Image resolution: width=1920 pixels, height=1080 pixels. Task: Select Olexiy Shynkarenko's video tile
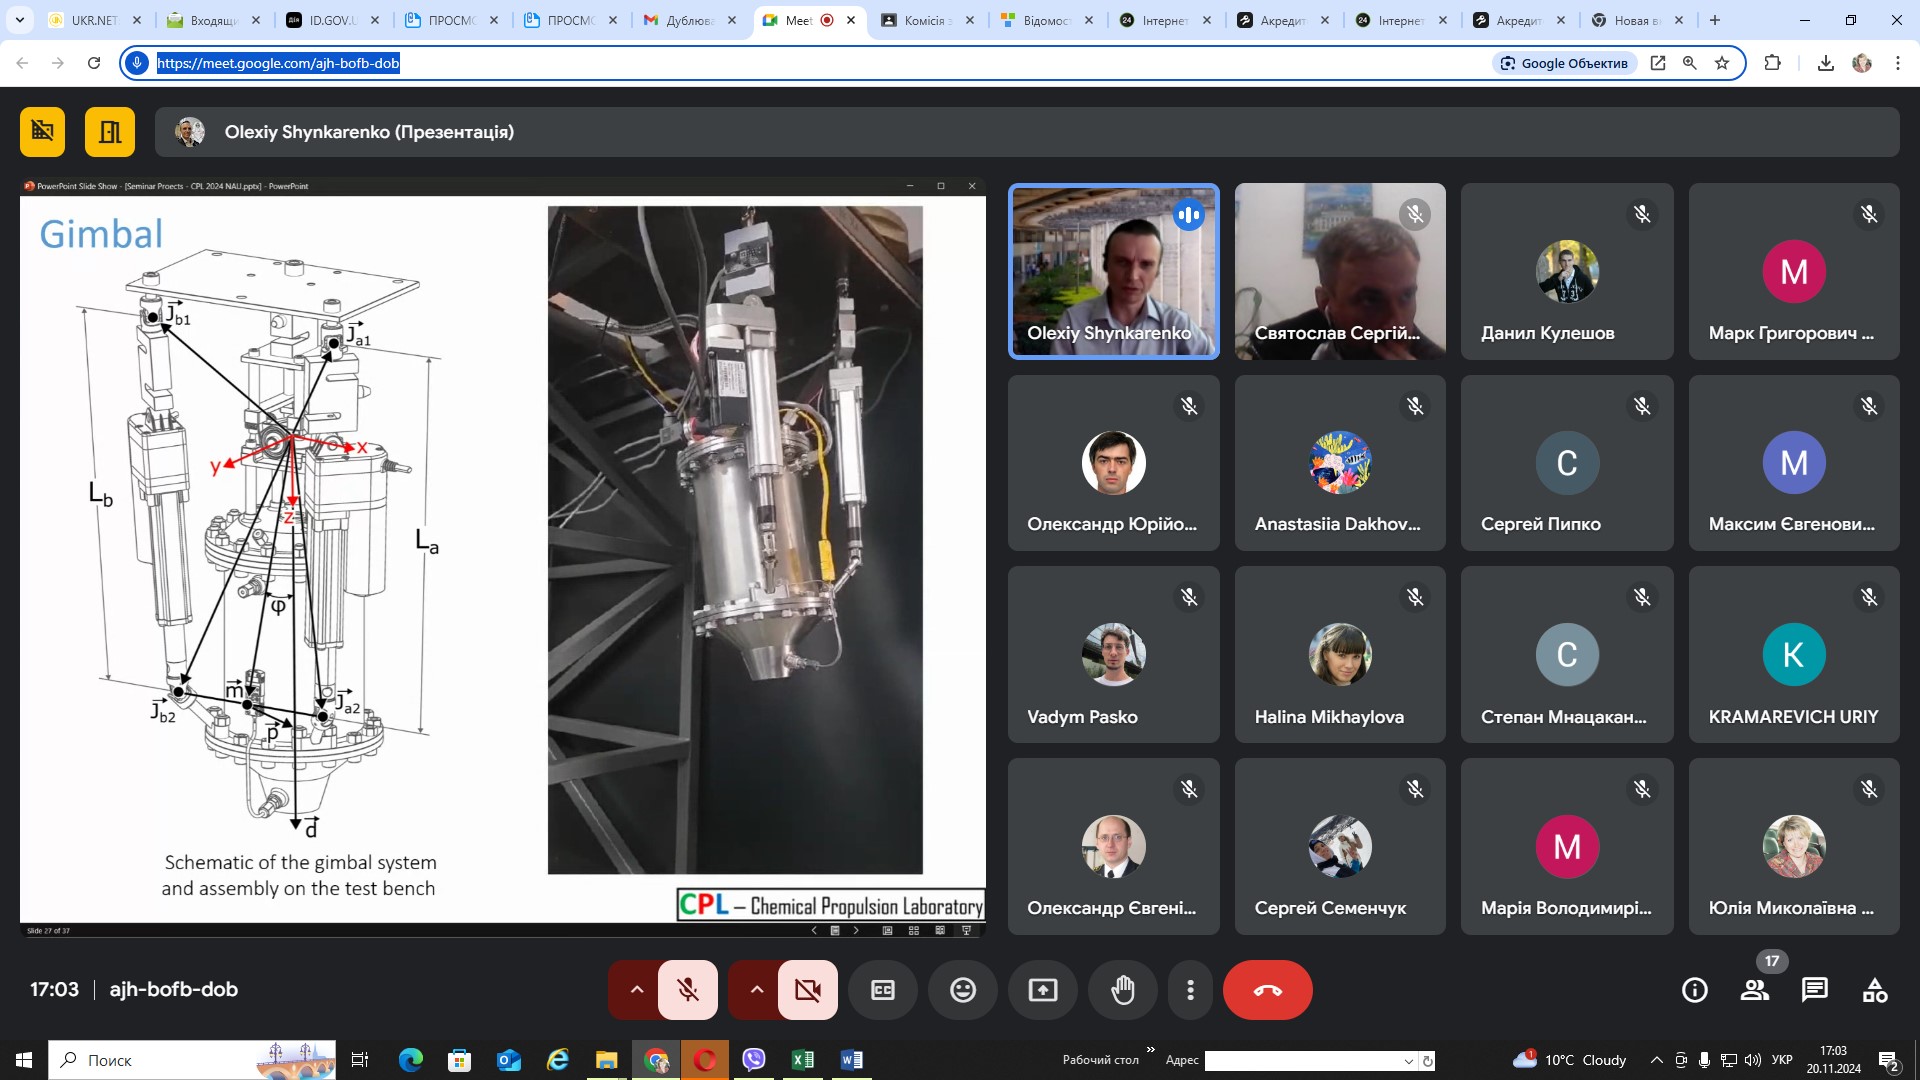[x=1113, y=271]
